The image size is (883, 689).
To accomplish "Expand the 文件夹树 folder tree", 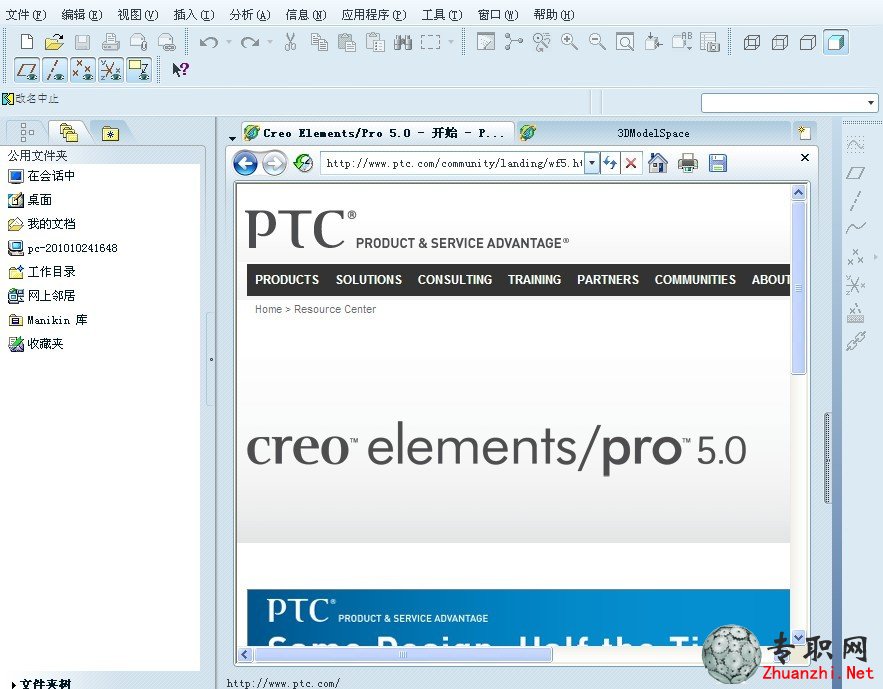I will (x=14, y=684).
